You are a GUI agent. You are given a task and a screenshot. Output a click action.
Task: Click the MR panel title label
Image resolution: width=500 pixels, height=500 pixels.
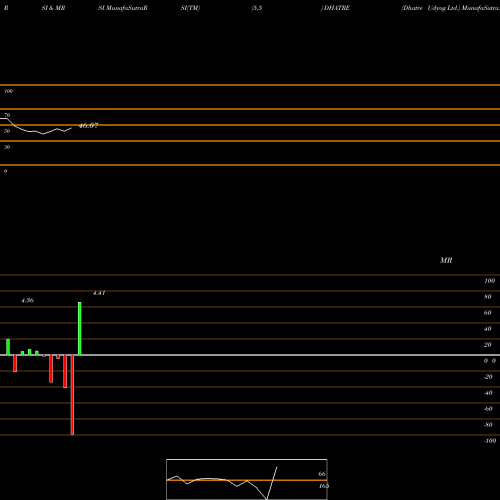point(446,260)
